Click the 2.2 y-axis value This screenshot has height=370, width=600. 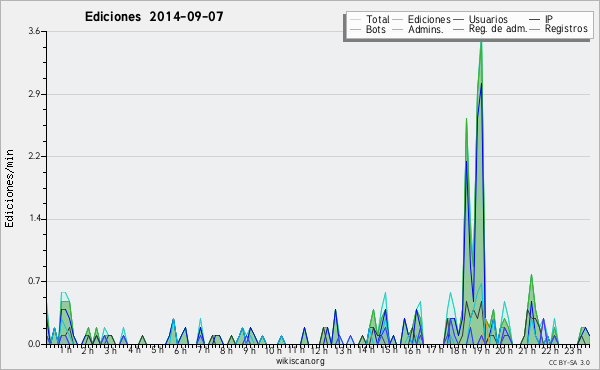[34, 156]
